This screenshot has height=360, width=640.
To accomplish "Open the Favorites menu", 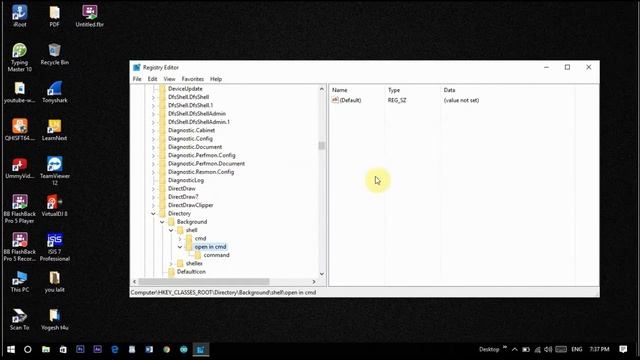I will (x=193, y=79).
